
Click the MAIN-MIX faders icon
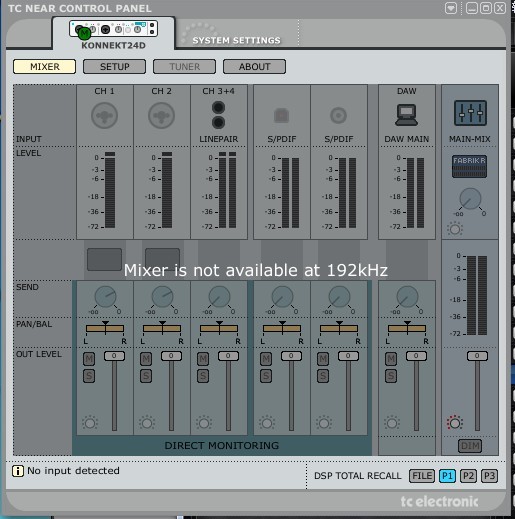[x=470, y=113]
